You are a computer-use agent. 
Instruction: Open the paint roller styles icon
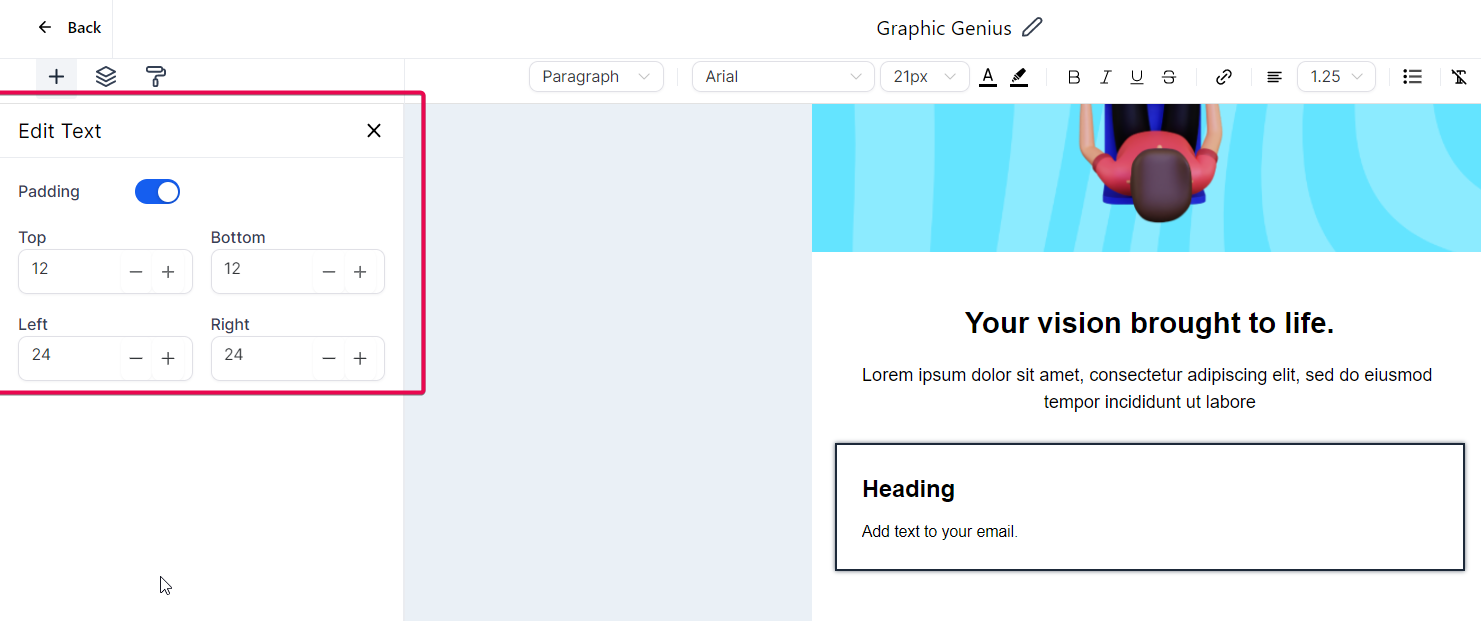tap(156, 77)
